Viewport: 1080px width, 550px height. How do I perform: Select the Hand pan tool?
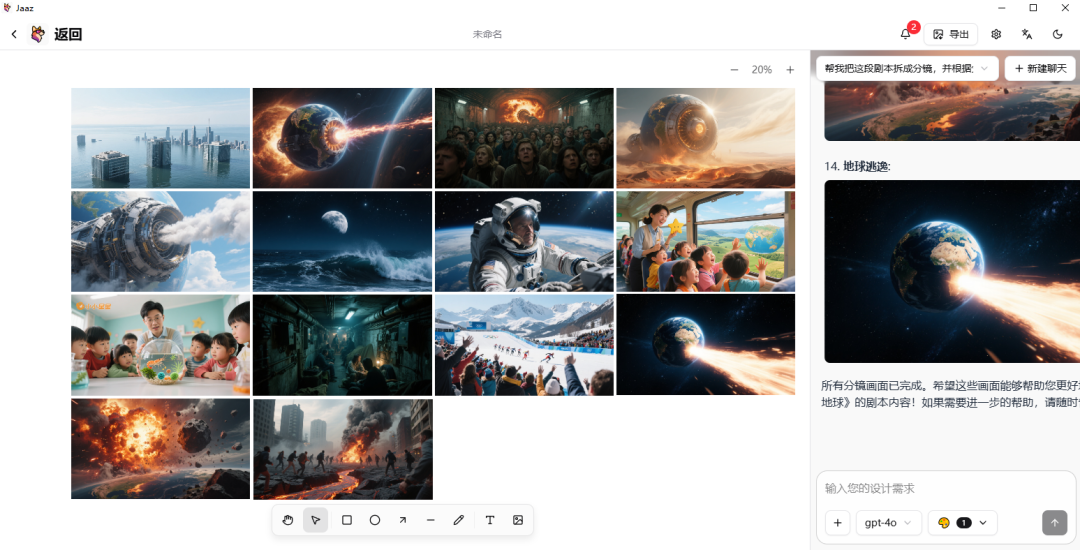[288, 520]
